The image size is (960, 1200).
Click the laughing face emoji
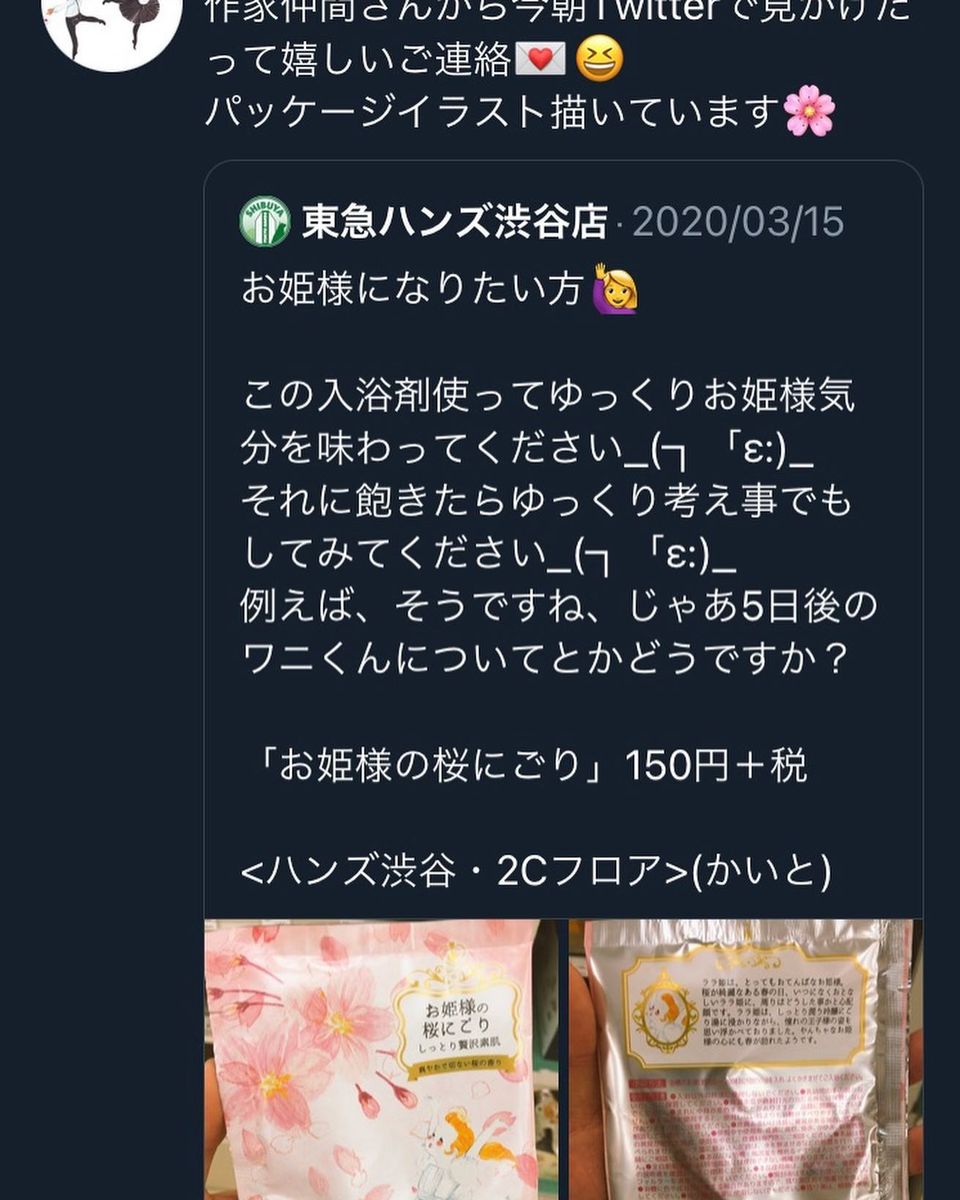(599, 60)
